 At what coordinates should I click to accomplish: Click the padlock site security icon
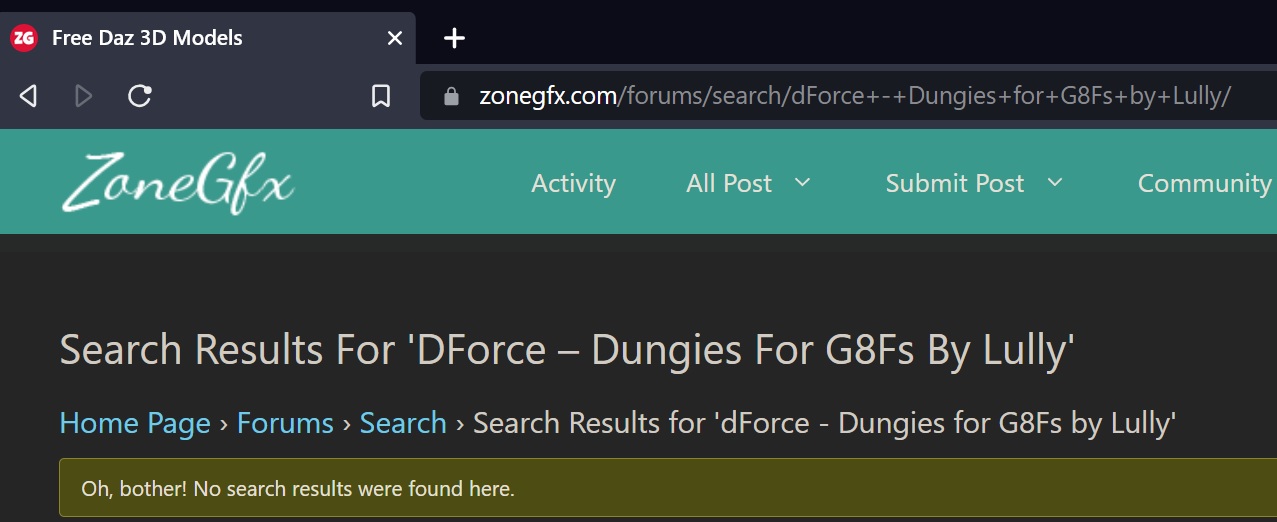(x=451, y=96)
